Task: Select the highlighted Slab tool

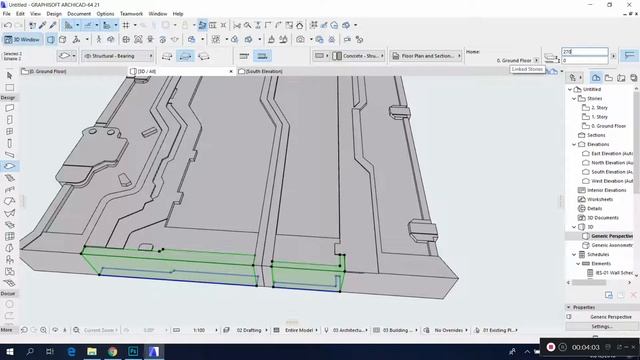Action: (x=9, y=166)
